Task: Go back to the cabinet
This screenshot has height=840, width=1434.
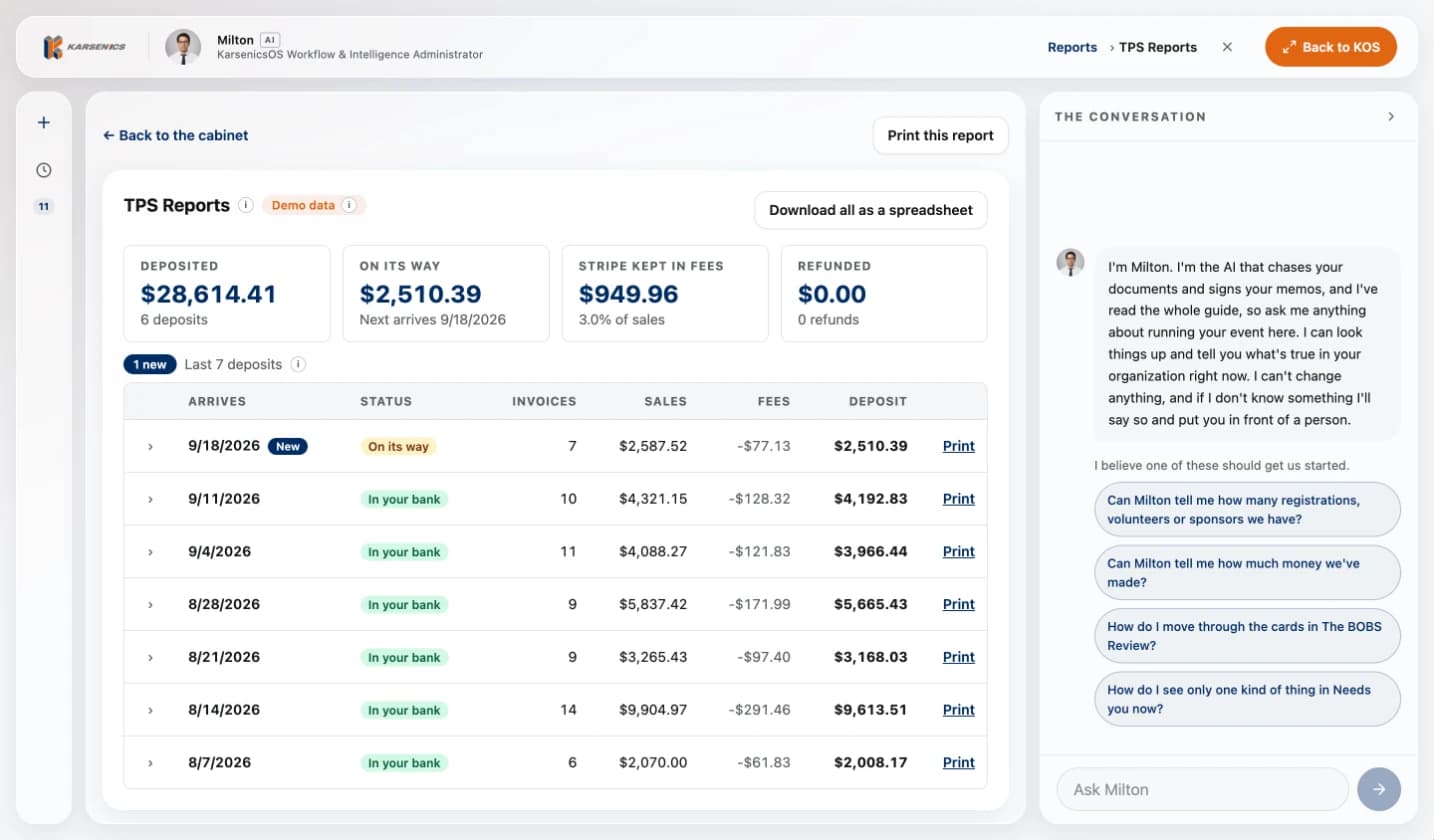Action: coord(175,135)
